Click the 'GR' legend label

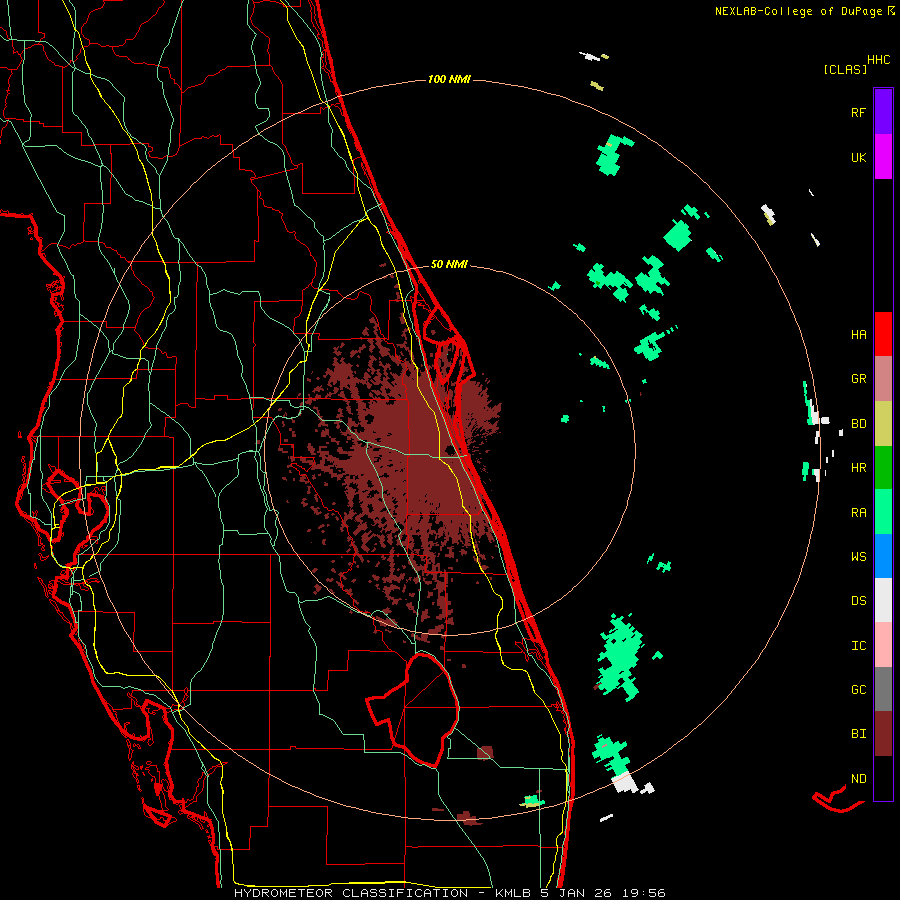click(x=858, y=379)
